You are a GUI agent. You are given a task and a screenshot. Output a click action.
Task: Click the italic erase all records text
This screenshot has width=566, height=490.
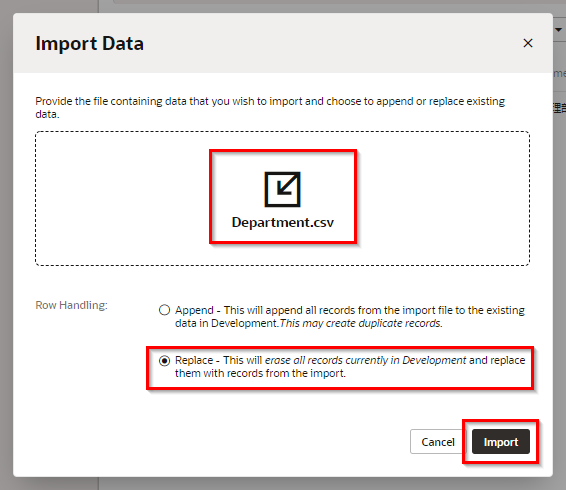pyautogui.click(x=365, y=360)
